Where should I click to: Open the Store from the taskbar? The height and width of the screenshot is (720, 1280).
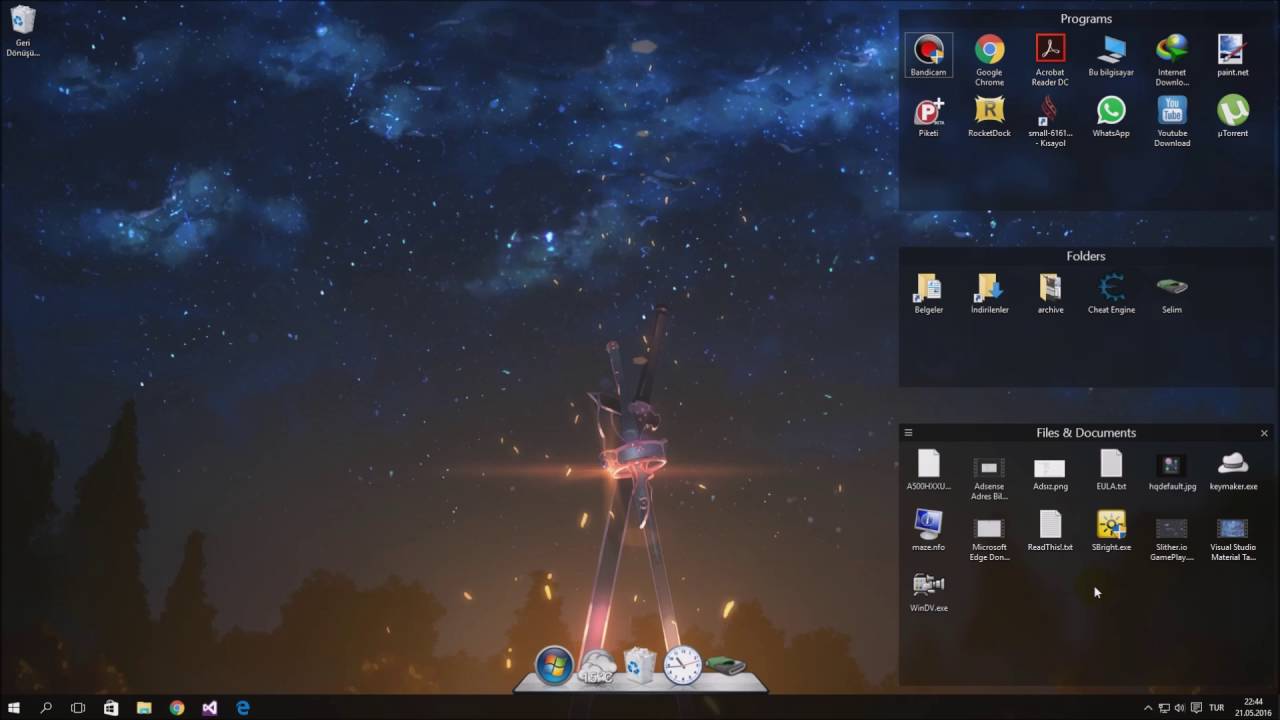pyautogui.click(x=111, y=707)
